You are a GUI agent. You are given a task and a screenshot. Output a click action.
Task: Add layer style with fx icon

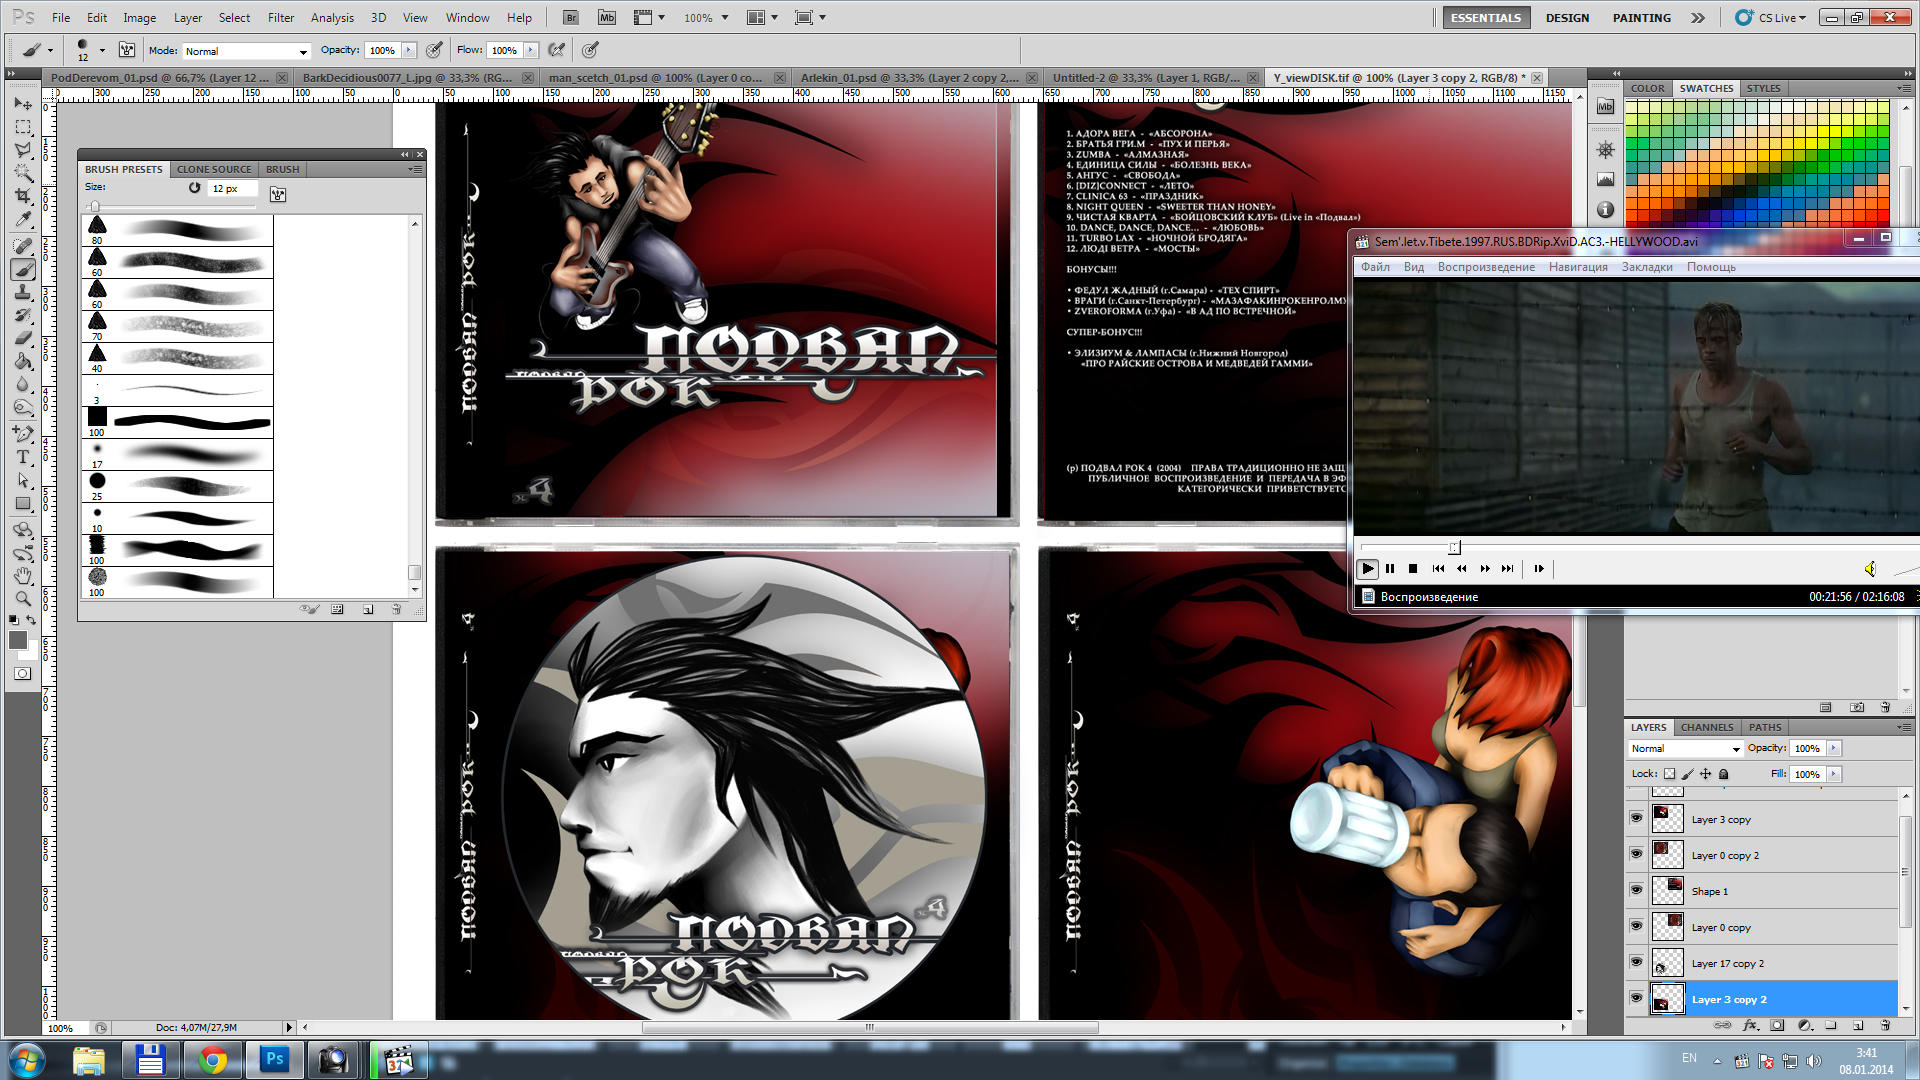1750,1025
